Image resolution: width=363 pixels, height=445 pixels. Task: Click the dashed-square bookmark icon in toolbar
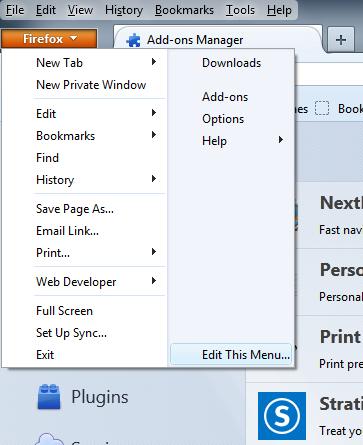[x=322, y=109]
